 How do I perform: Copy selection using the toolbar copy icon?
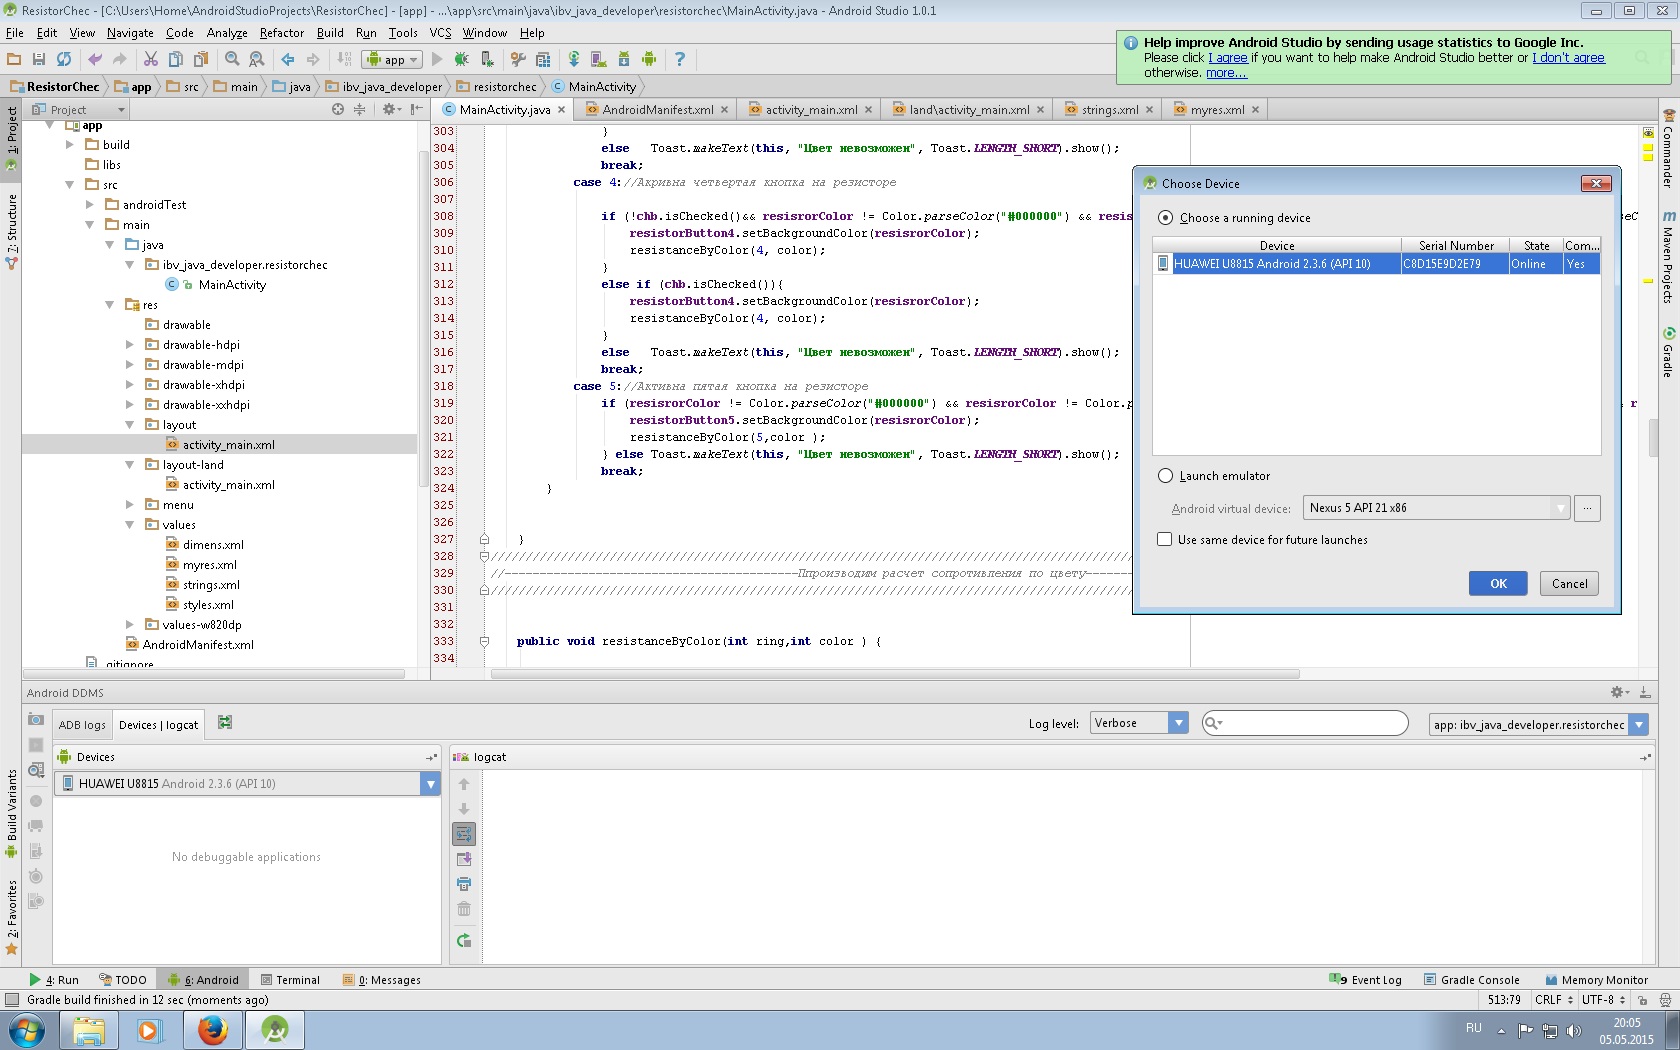pyautogui.click(x=176, y=59)
